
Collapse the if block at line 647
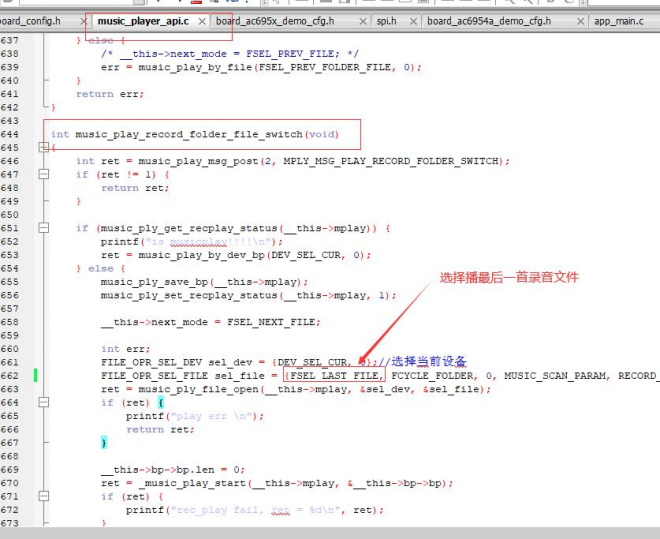click(x=43, y=174)
